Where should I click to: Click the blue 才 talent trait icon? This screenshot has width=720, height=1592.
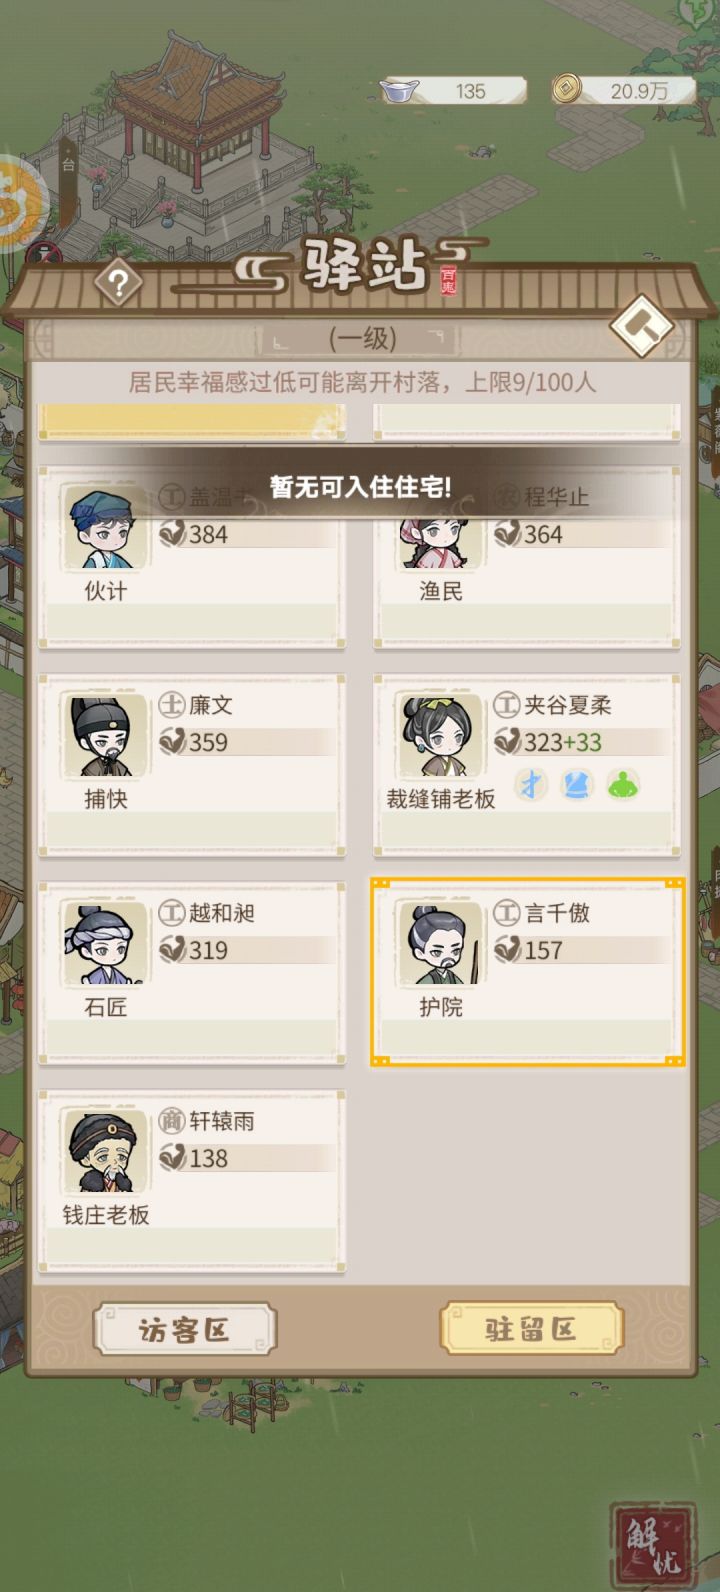[x=531, y=785]
